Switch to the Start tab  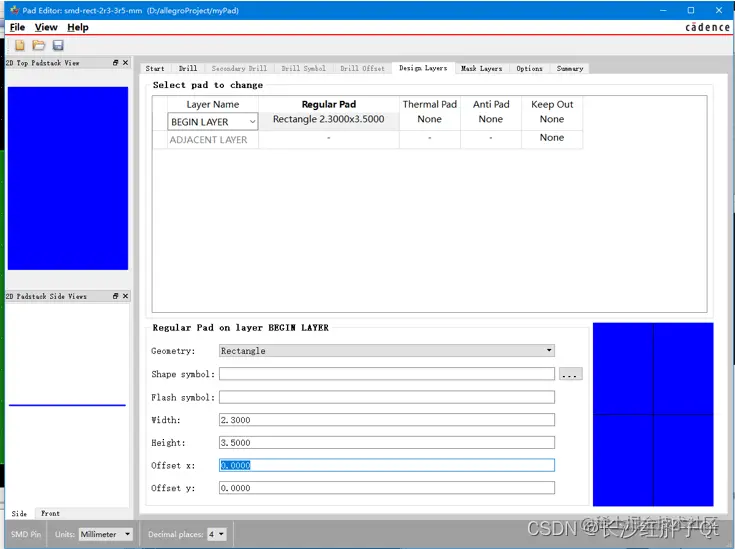155,68
